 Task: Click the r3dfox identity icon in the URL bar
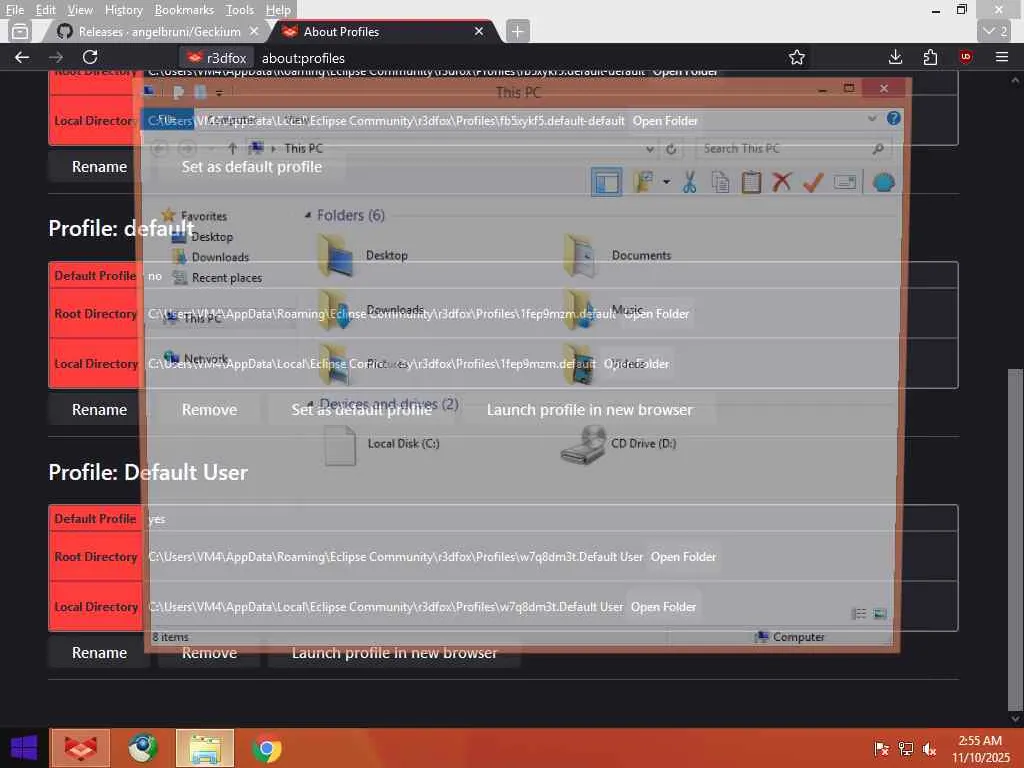point(216,58)
